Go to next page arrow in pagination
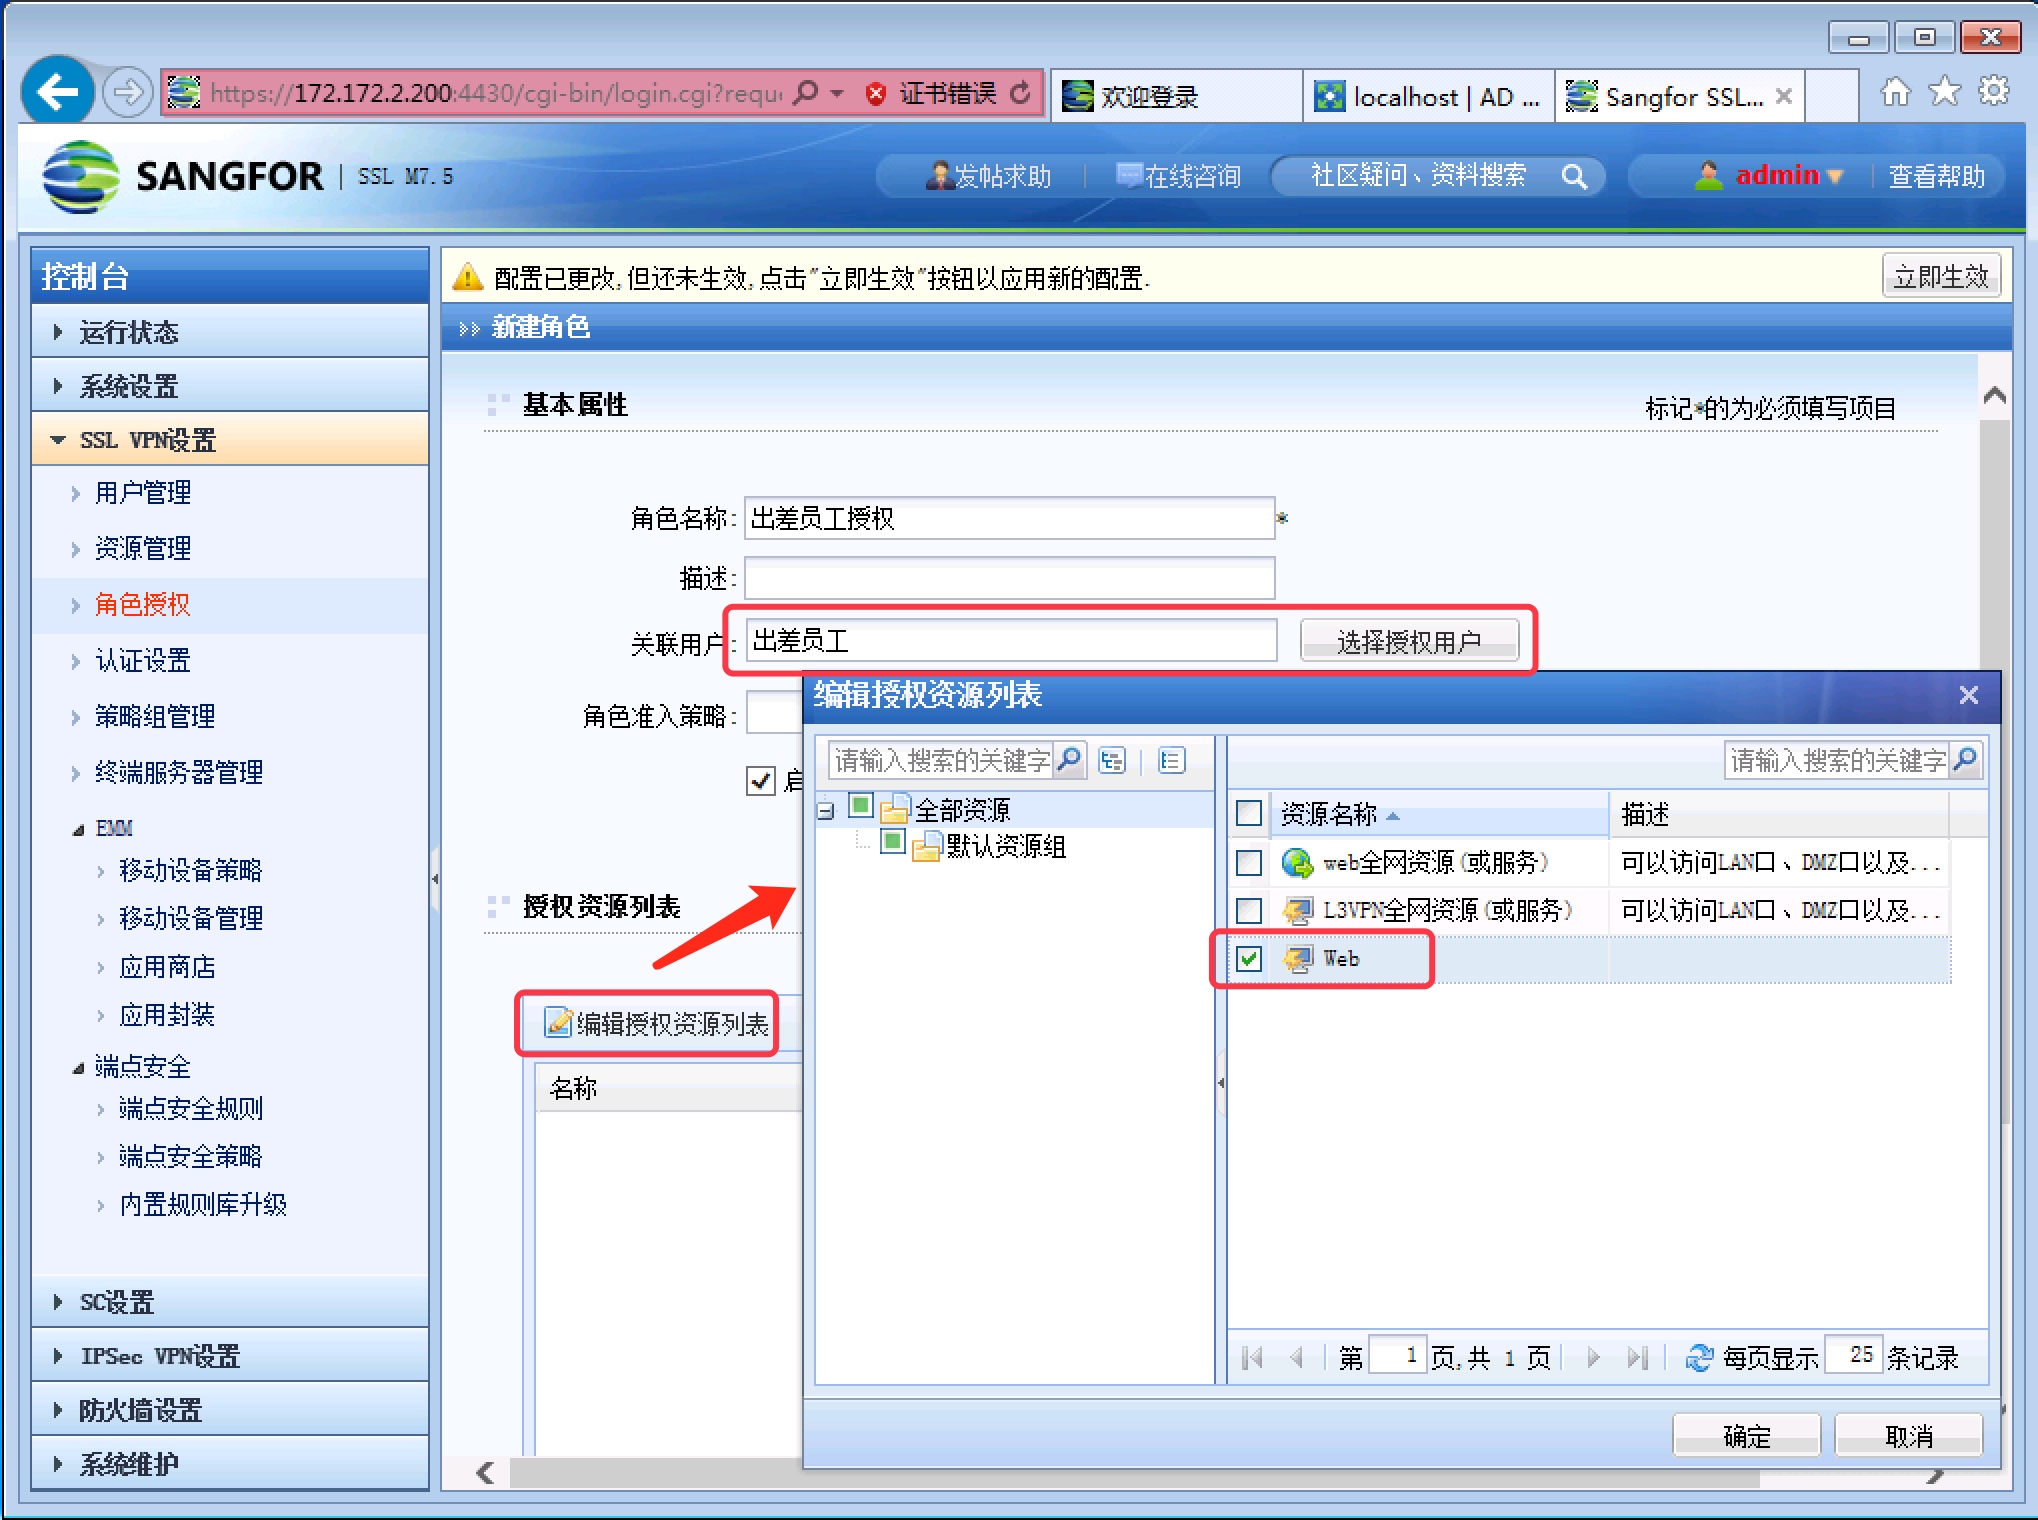2038x1520 pixels. coord(1593,1357)
